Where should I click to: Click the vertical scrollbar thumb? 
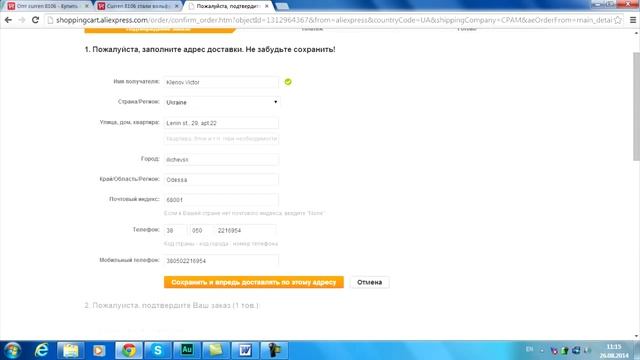click(636, 106)
